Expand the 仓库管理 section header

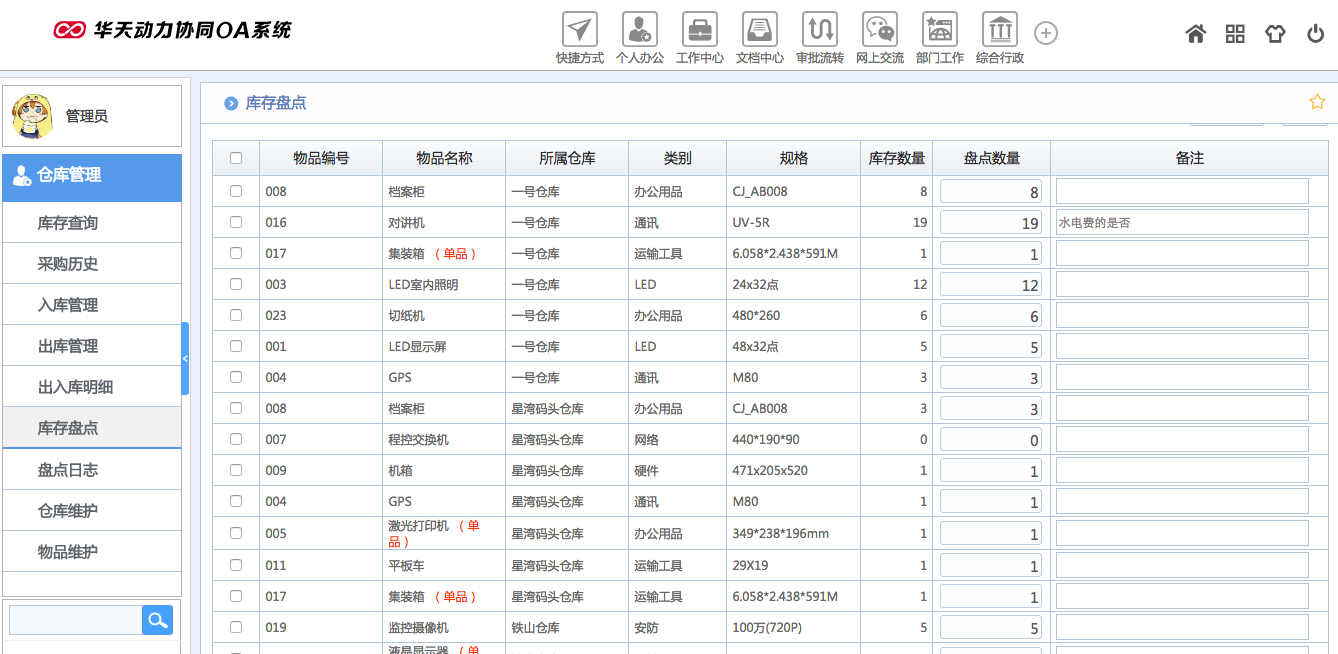[x=91, y=176]
